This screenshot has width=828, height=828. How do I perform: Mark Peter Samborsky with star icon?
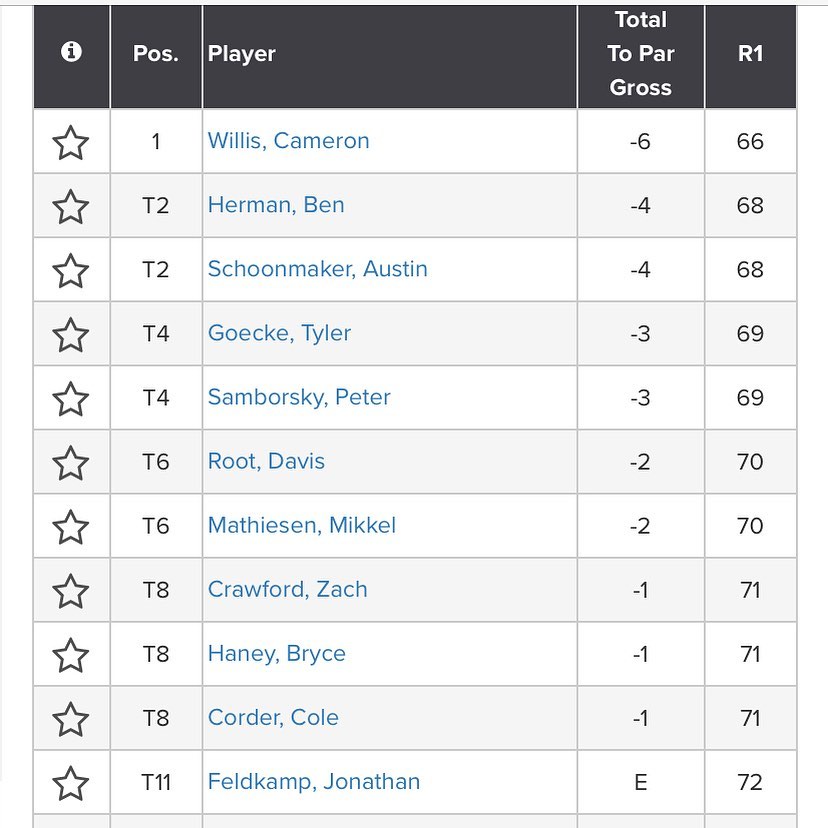(x=71, y=398)
